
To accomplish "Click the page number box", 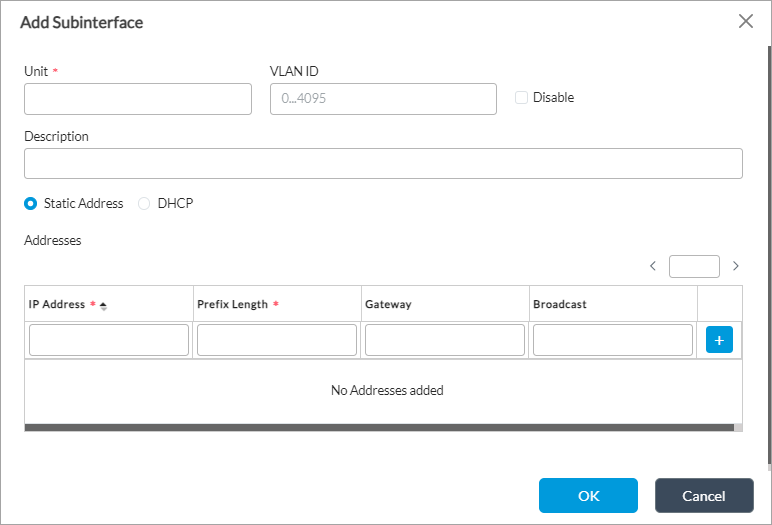I will [694, 266].
